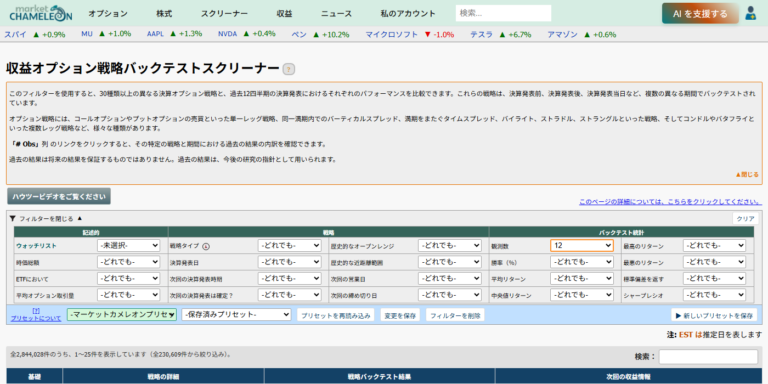Open the 決算発表日 dropdown
This screenshot has height=384, width=768.
[x=289, y=262]
